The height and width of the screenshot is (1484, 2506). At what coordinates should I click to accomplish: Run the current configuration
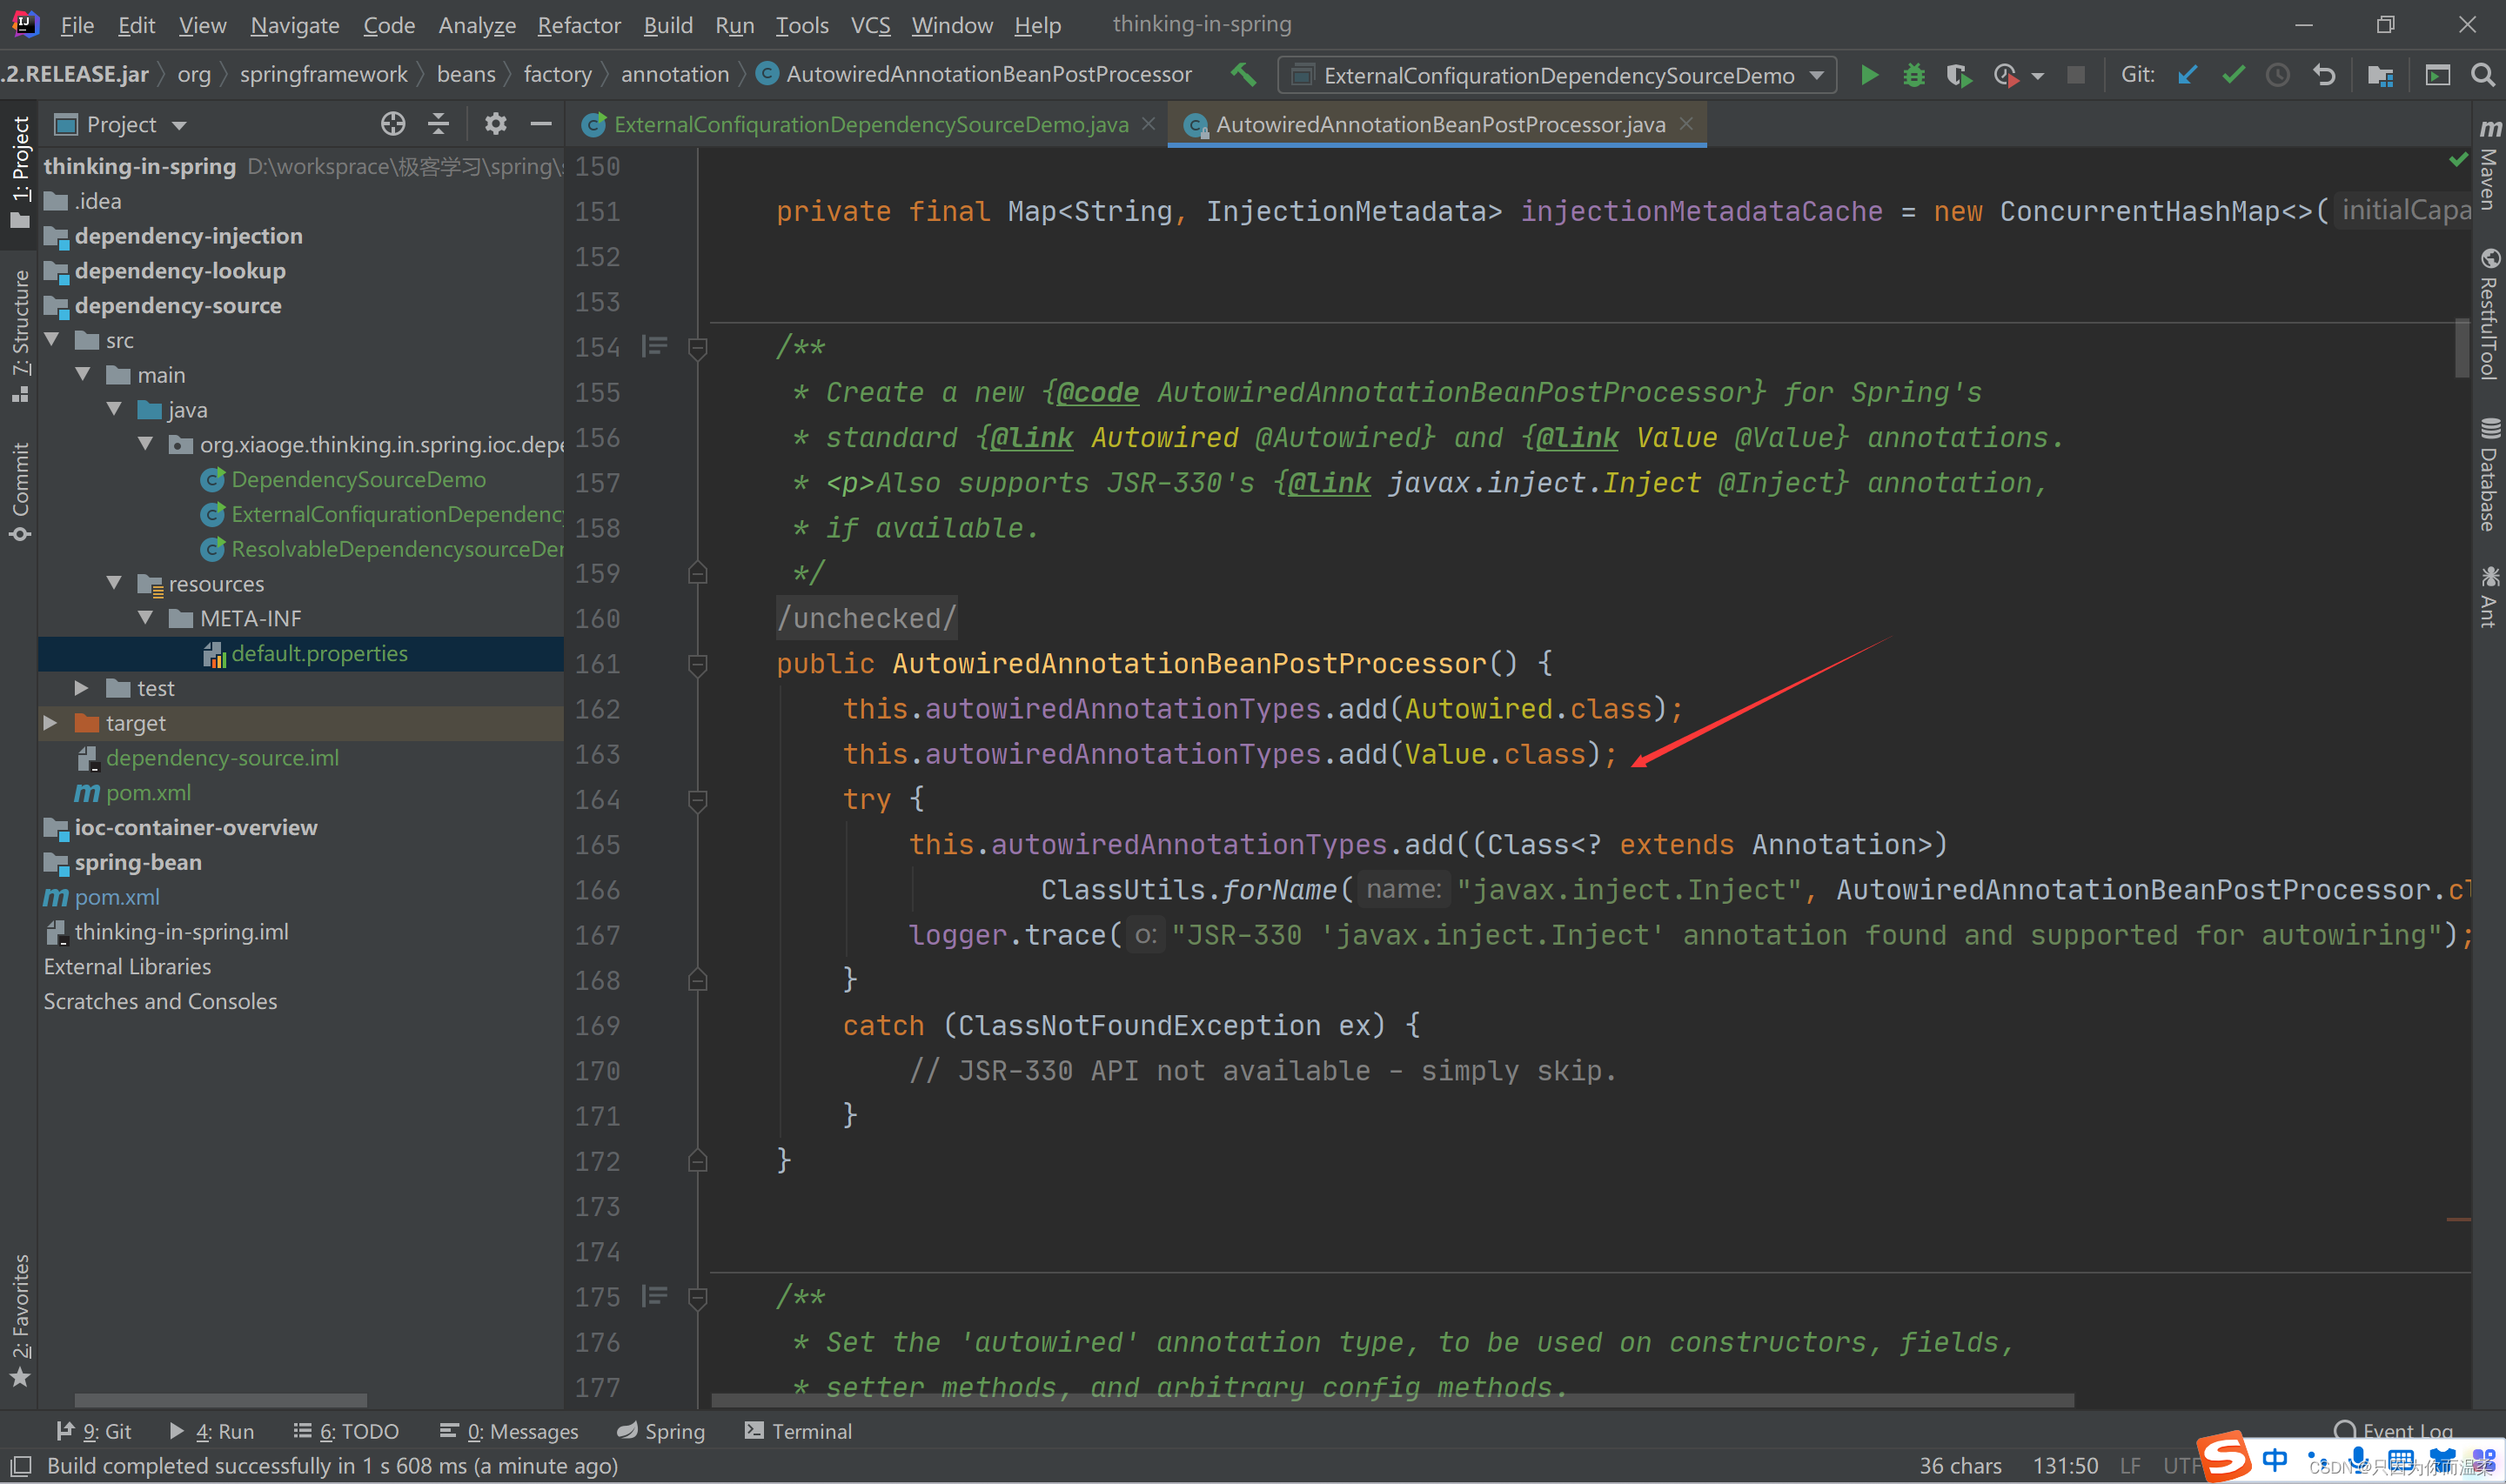(x=1868, y=75)
